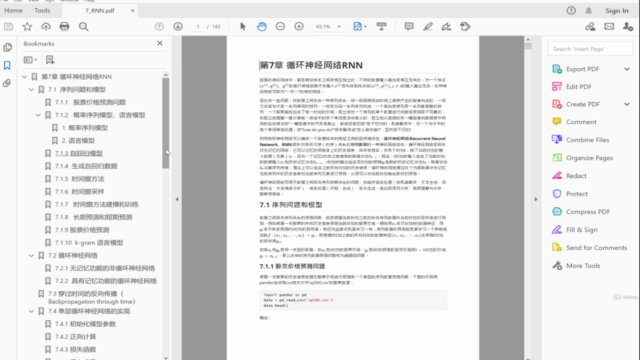Screen dimensions: 640x360
Task: Zoom out with the minus icon
Action: coord(280,27)
